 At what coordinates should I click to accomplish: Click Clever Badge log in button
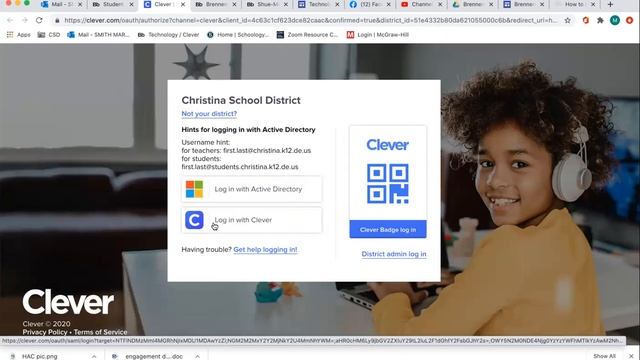[x=388, y=229]
